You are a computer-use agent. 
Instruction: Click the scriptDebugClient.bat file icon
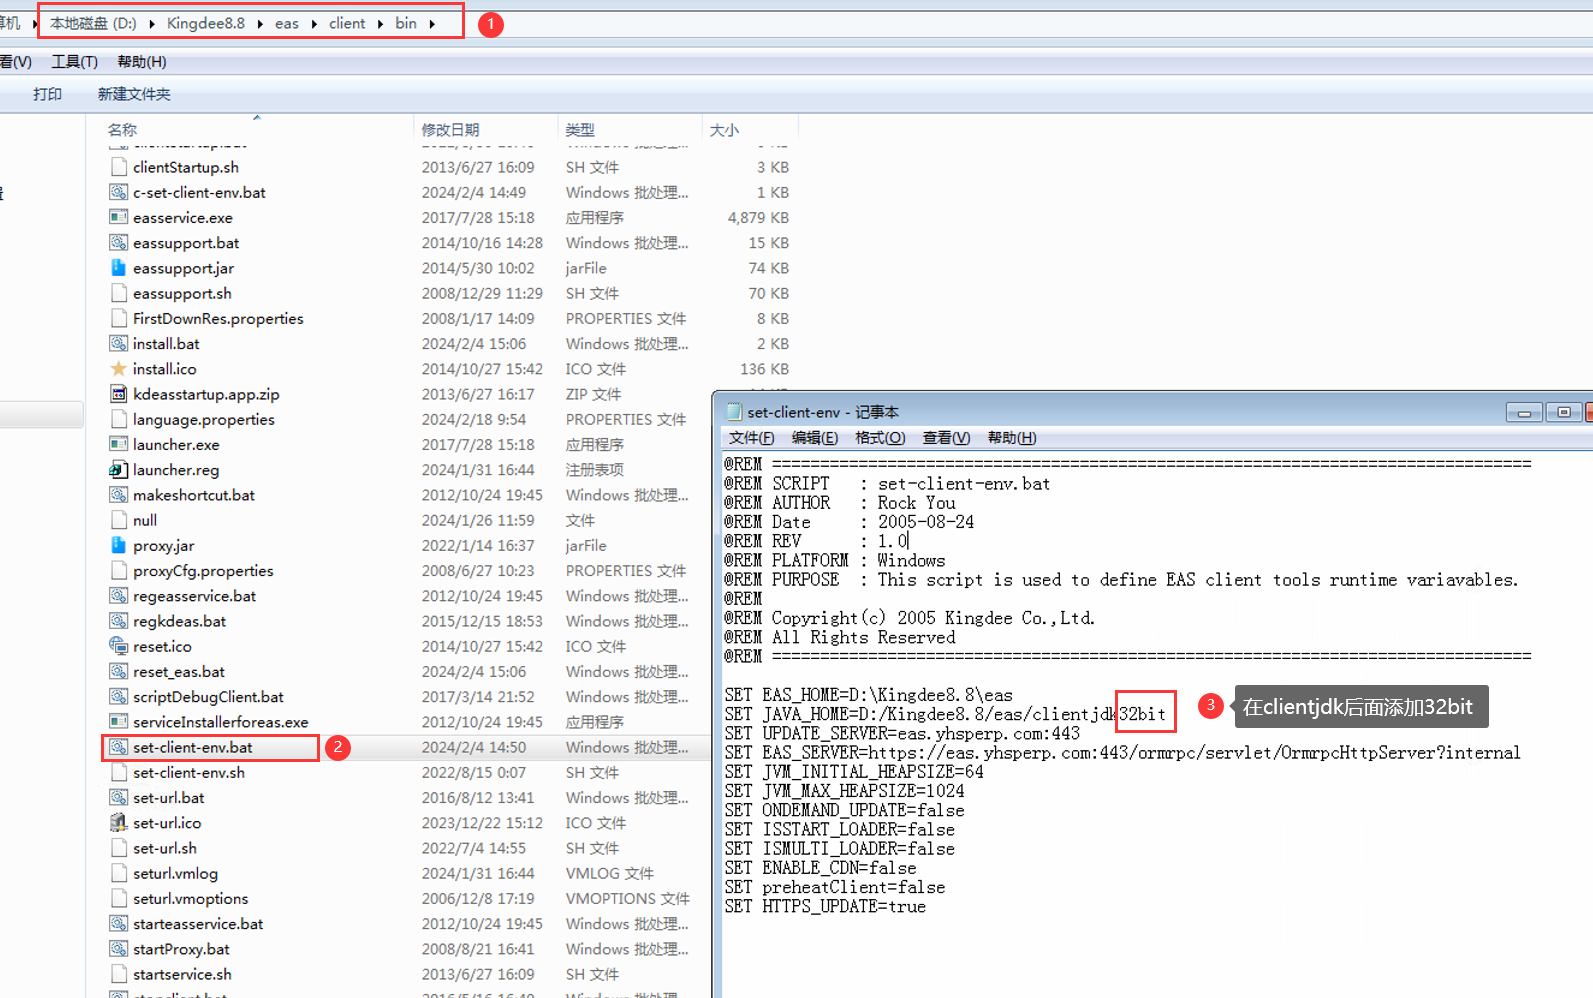119,697
